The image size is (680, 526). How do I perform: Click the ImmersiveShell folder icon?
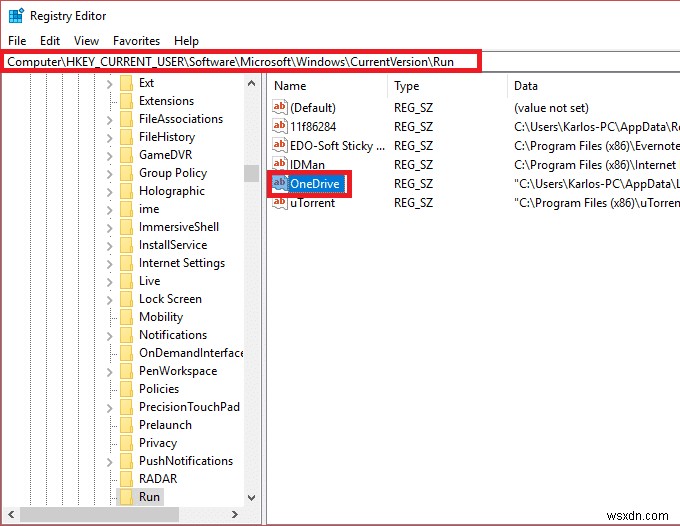(126, 227)
